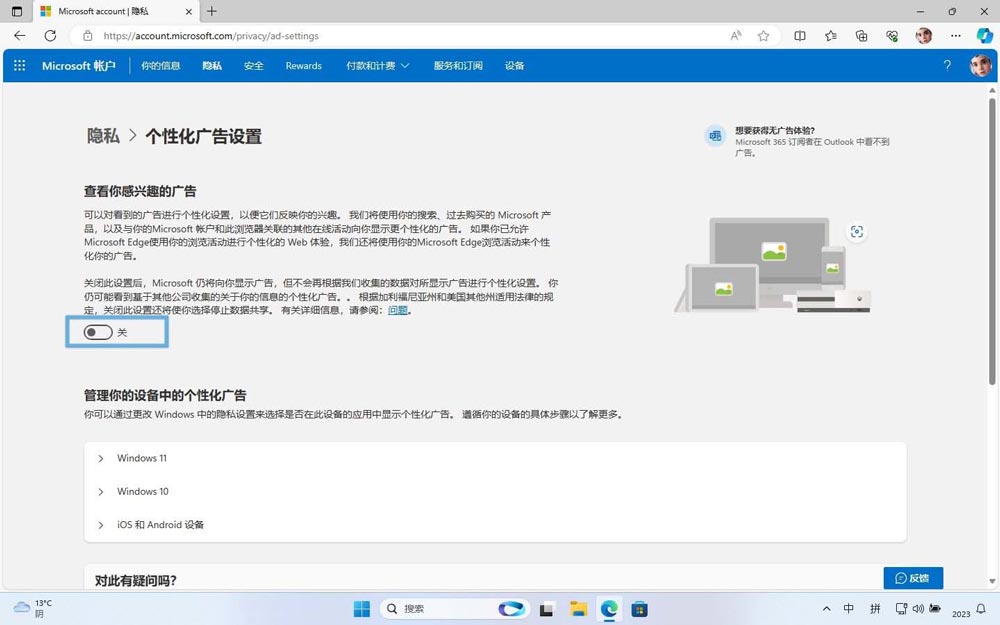Launch File Explorer from the taskbar
The image size is (1000, 625).
click(x=577, y=608)
